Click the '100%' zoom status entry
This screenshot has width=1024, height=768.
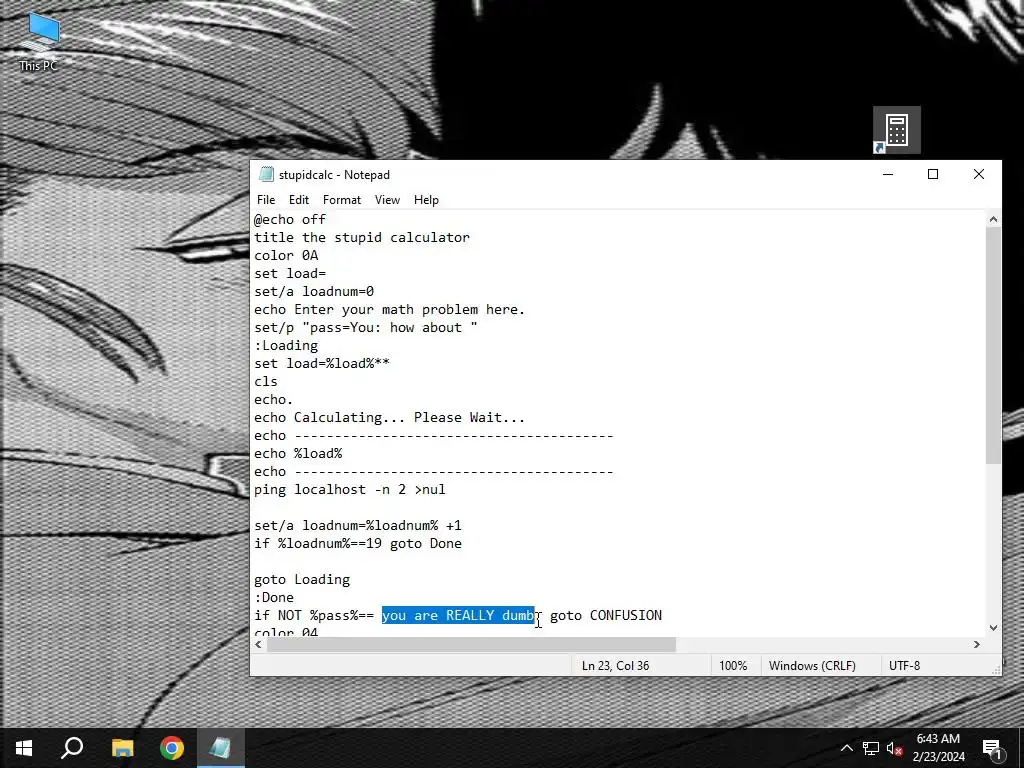pyautogui.click(x=733, y=665)
